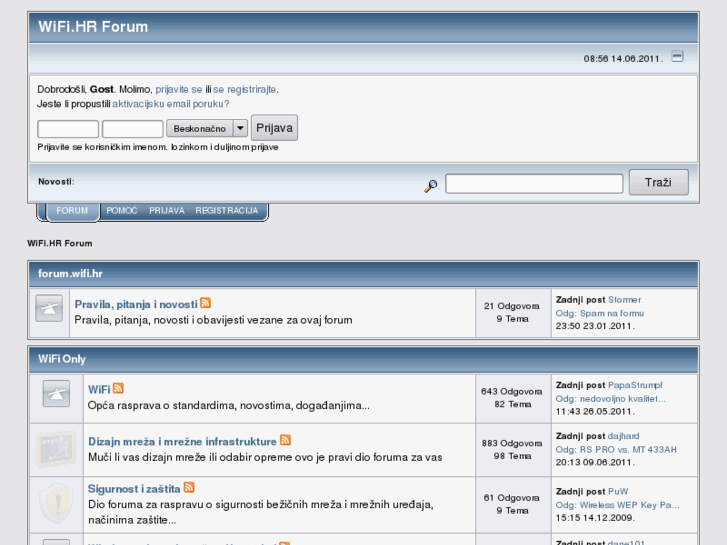
Task: Select the FORUM tab
Action: pyautogui.click(x=72, y=211)
